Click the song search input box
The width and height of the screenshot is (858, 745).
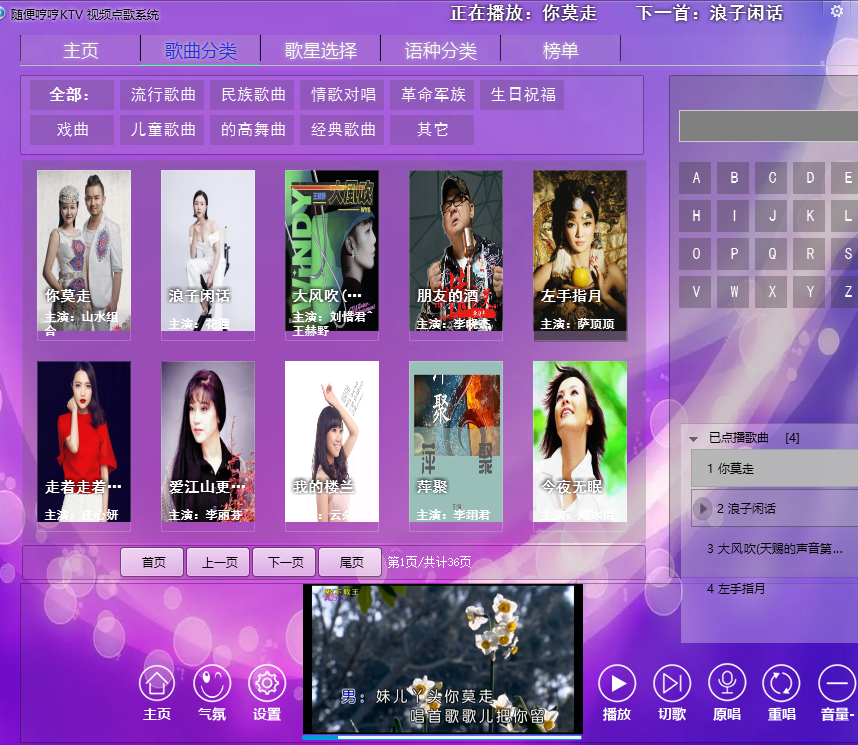pyautogui.click(x=768, y=126)
